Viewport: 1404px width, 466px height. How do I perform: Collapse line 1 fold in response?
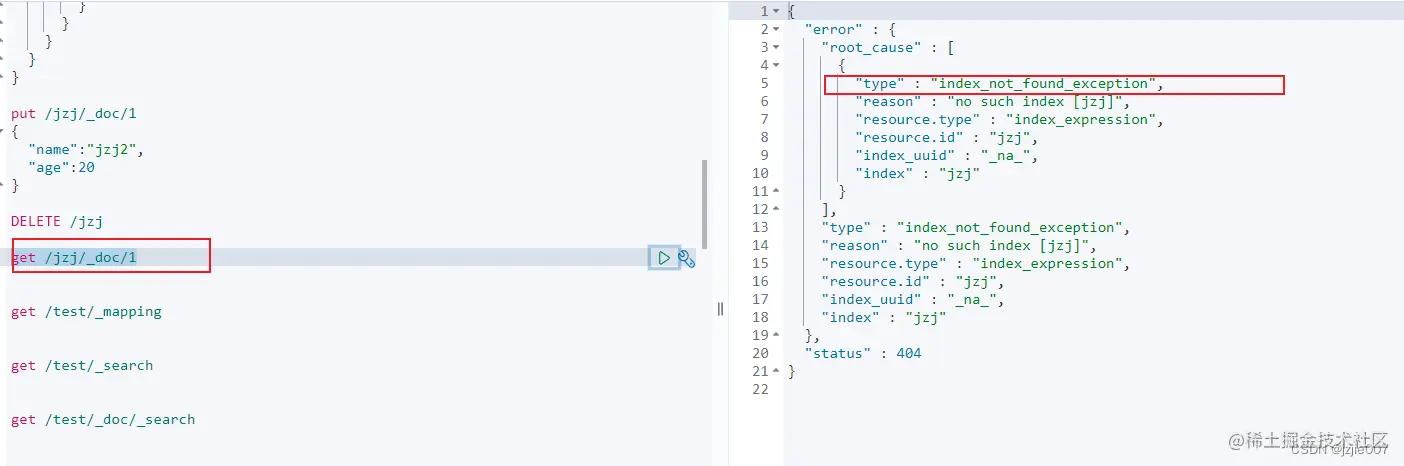point(777,11)
